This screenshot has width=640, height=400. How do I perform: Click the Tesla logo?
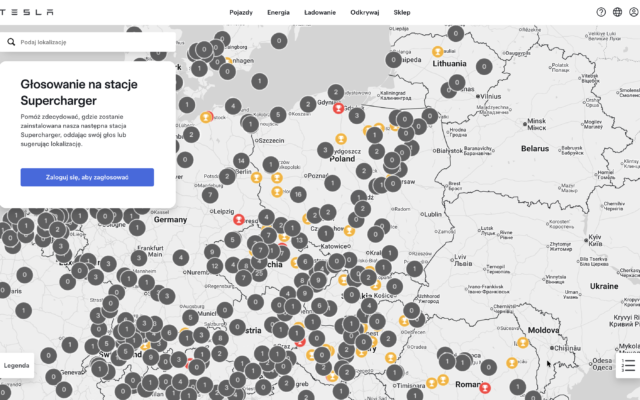pos(25,12)
